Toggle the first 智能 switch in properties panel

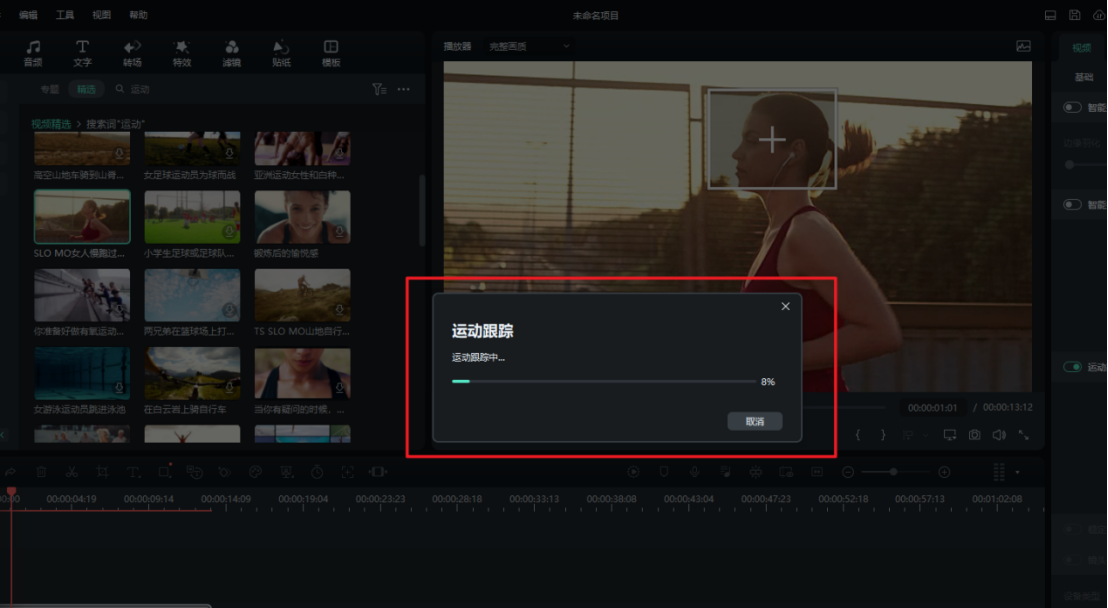pos(1072,107)
